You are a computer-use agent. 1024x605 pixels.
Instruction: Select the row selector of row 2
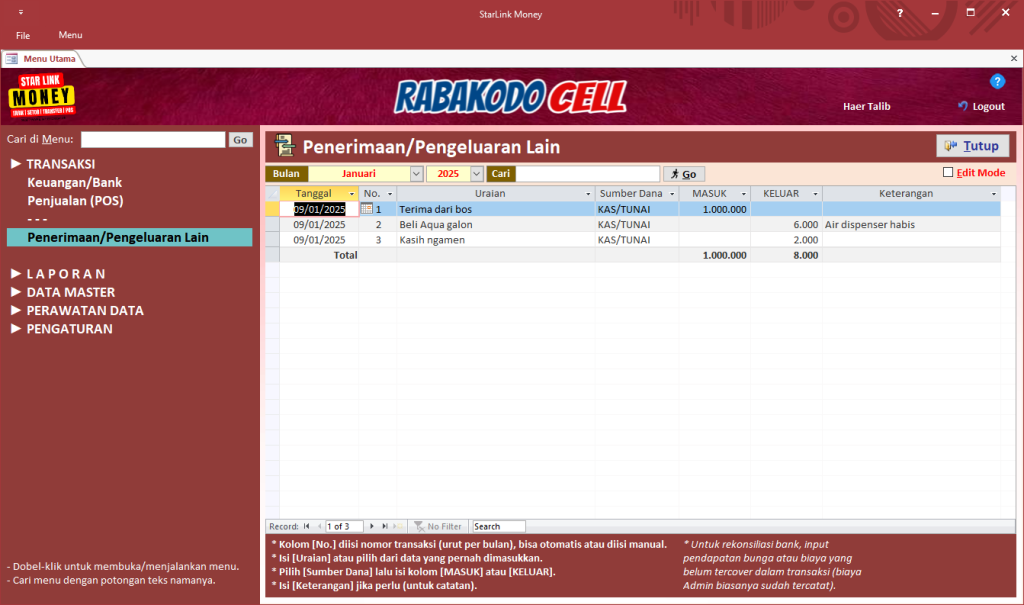(x=272, y=224)
